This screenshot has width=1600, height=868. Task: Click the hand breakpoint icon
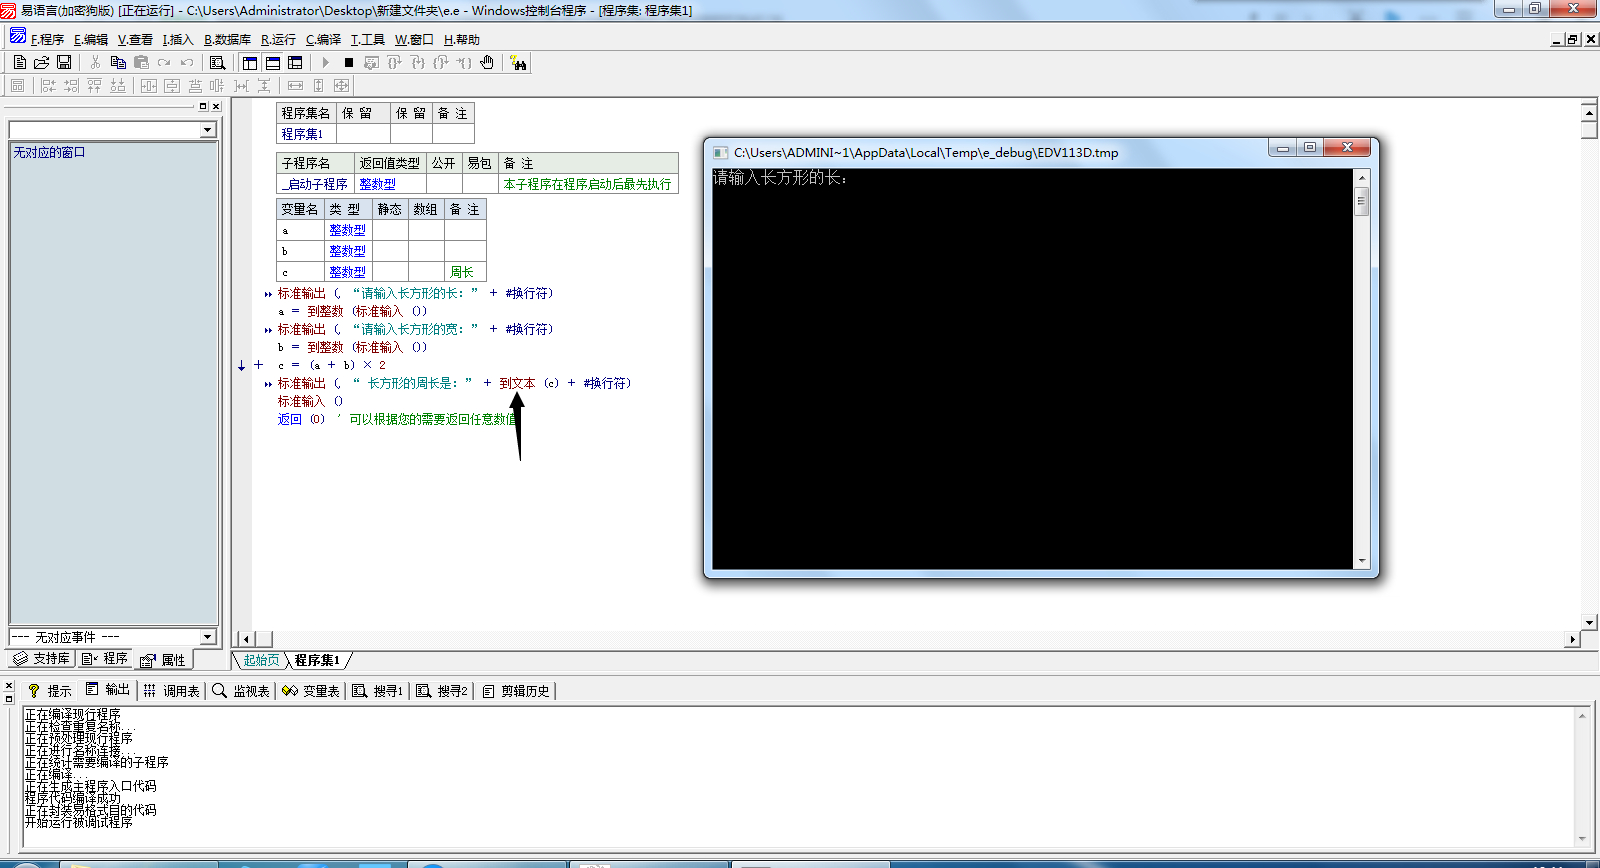pos(487,63)
